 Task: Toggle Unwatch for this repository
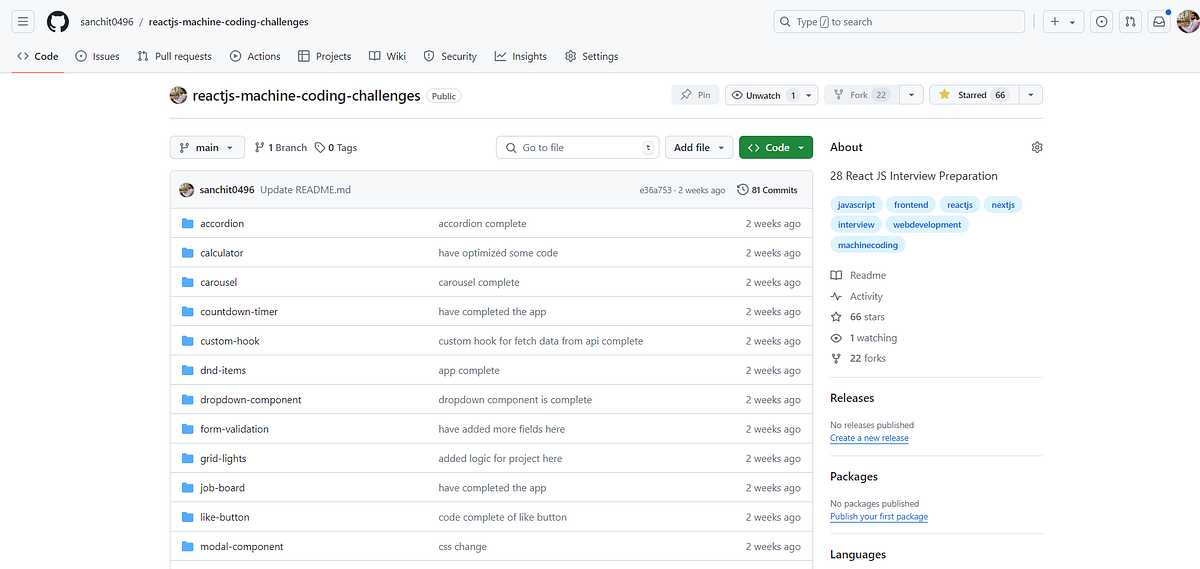[x=762, y=95]
